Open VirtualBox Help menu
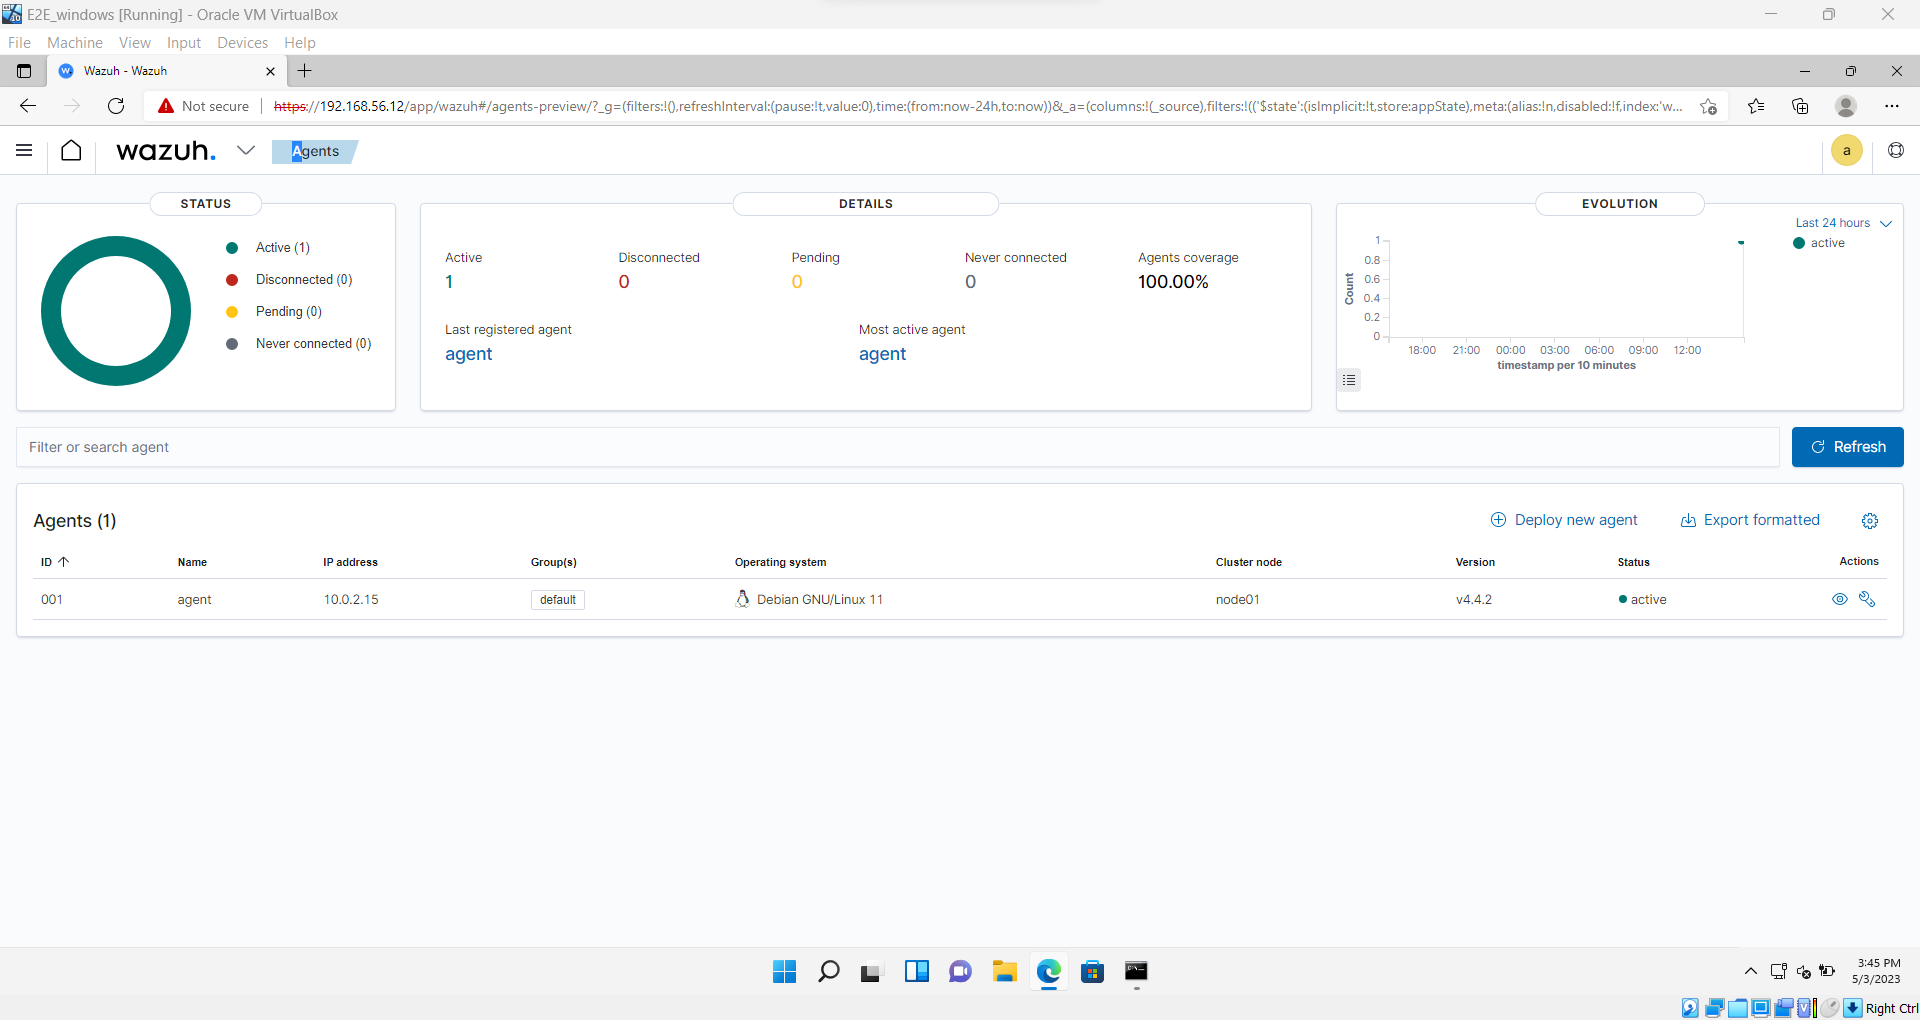This screenshot has width=1920, height=1020. click(x=300, y=43)
